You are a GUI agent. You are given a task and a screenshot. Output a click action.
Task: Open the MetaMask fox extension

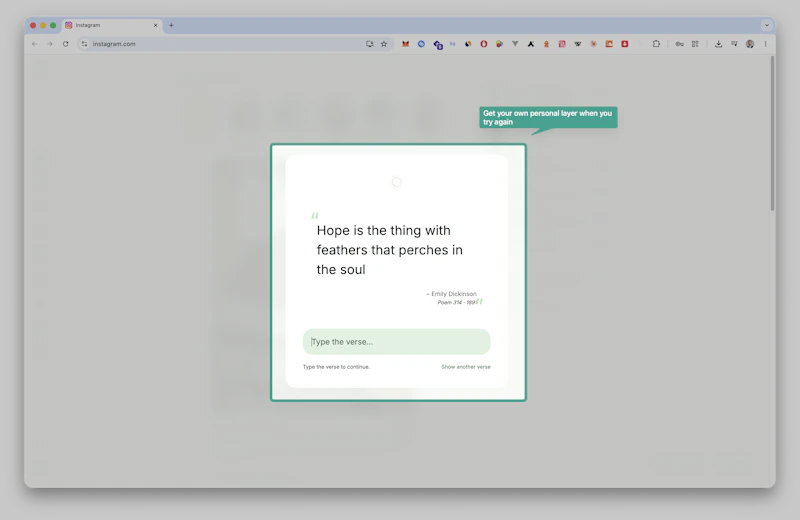pyautogui.click(x=405, y=44)
